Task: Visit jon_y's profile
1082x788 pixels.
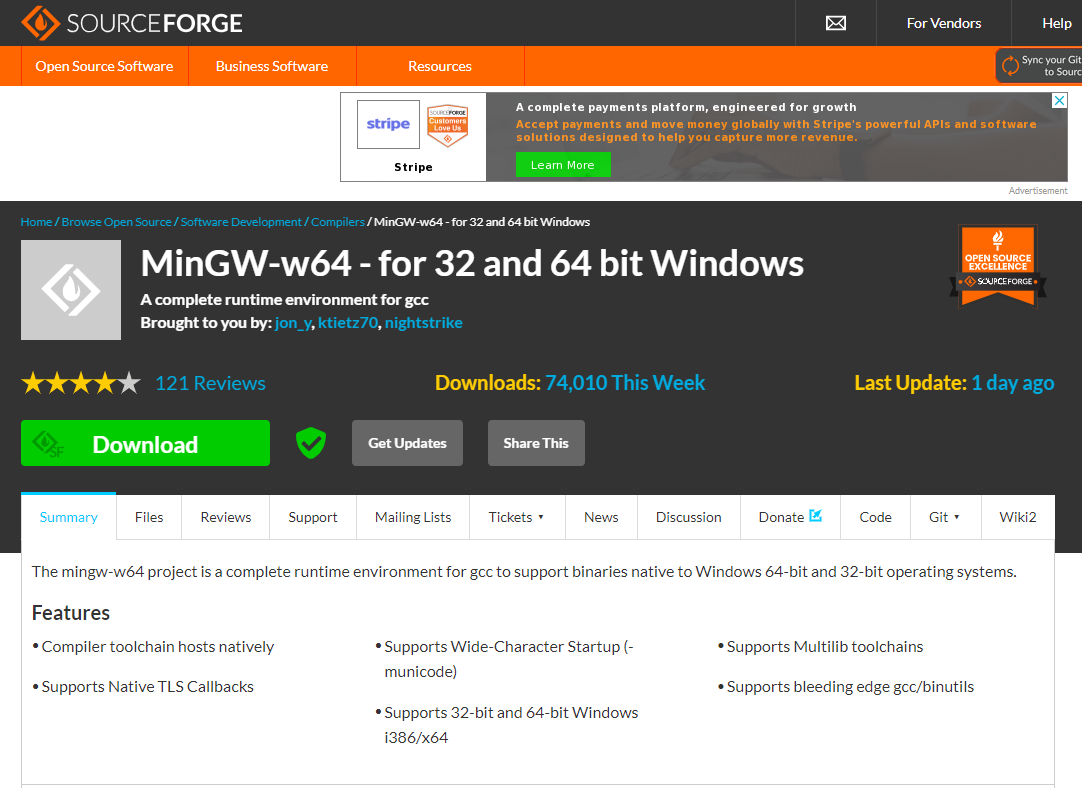Action: (293, 322)
